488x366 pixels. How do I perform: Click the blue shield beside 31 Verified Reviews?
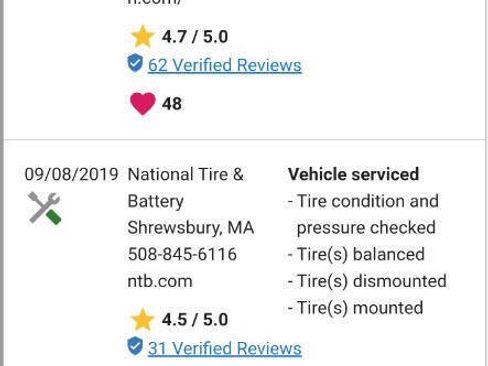coord(135,346)
